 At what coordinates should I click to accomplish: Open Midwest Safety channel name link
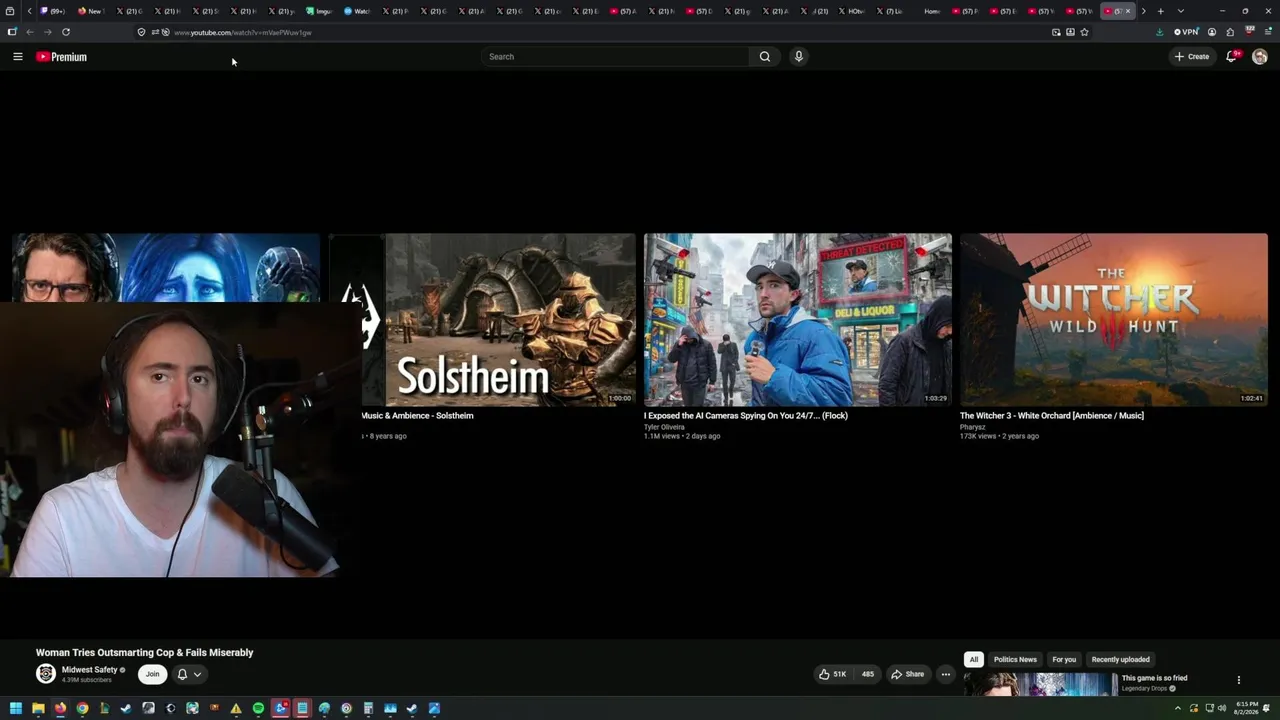point(90,670)
